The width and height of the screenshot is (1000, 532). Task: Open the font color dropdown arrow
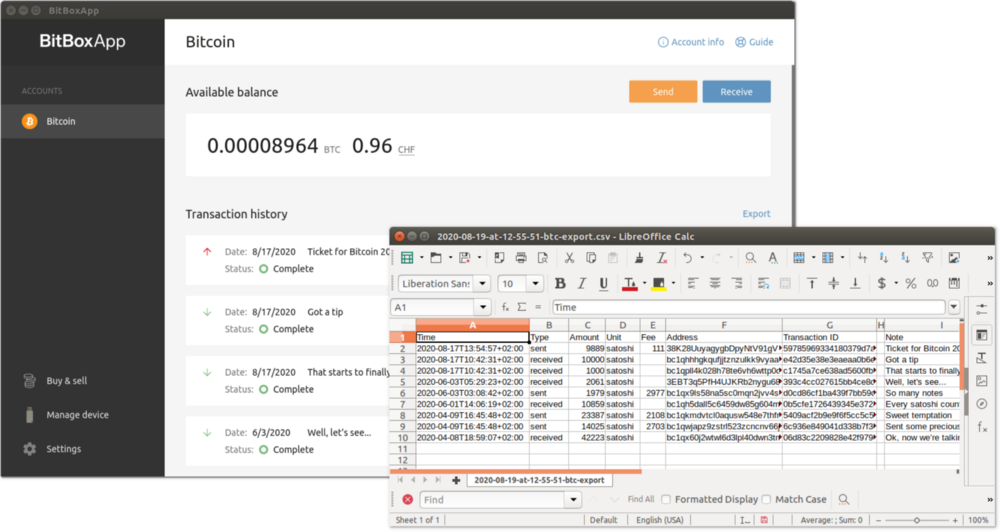tap(644, 283)
